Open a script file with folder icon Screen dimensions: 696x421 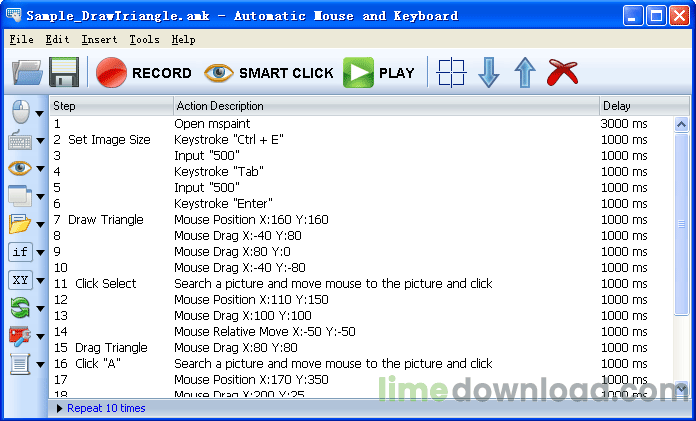(28, 72)
